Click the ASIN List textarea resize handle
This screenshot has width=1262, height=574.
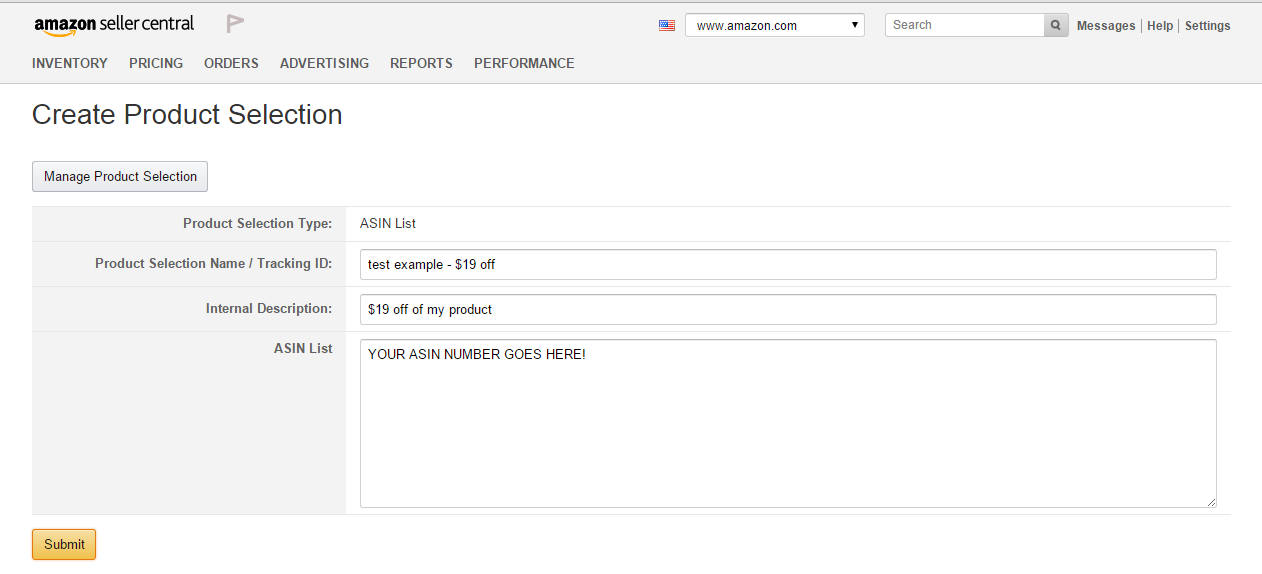(1211, 502)
